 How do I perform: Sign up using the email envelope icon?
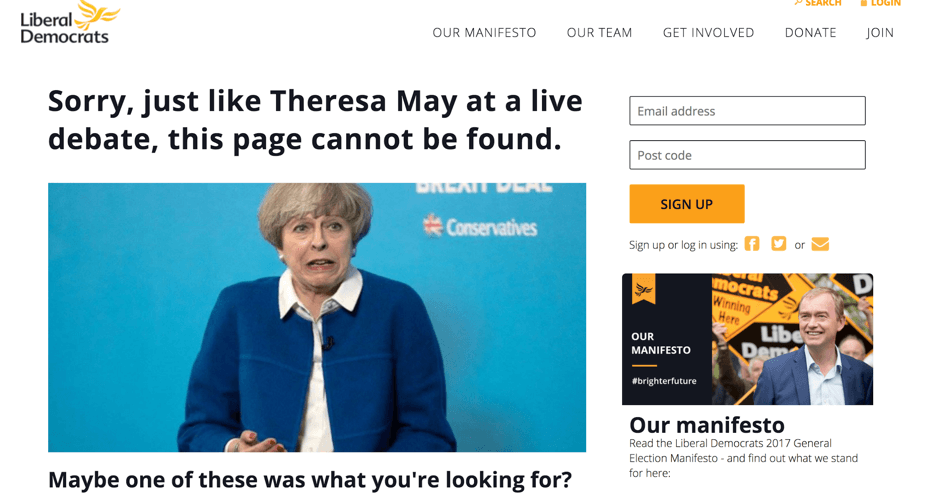coord(820,244)
